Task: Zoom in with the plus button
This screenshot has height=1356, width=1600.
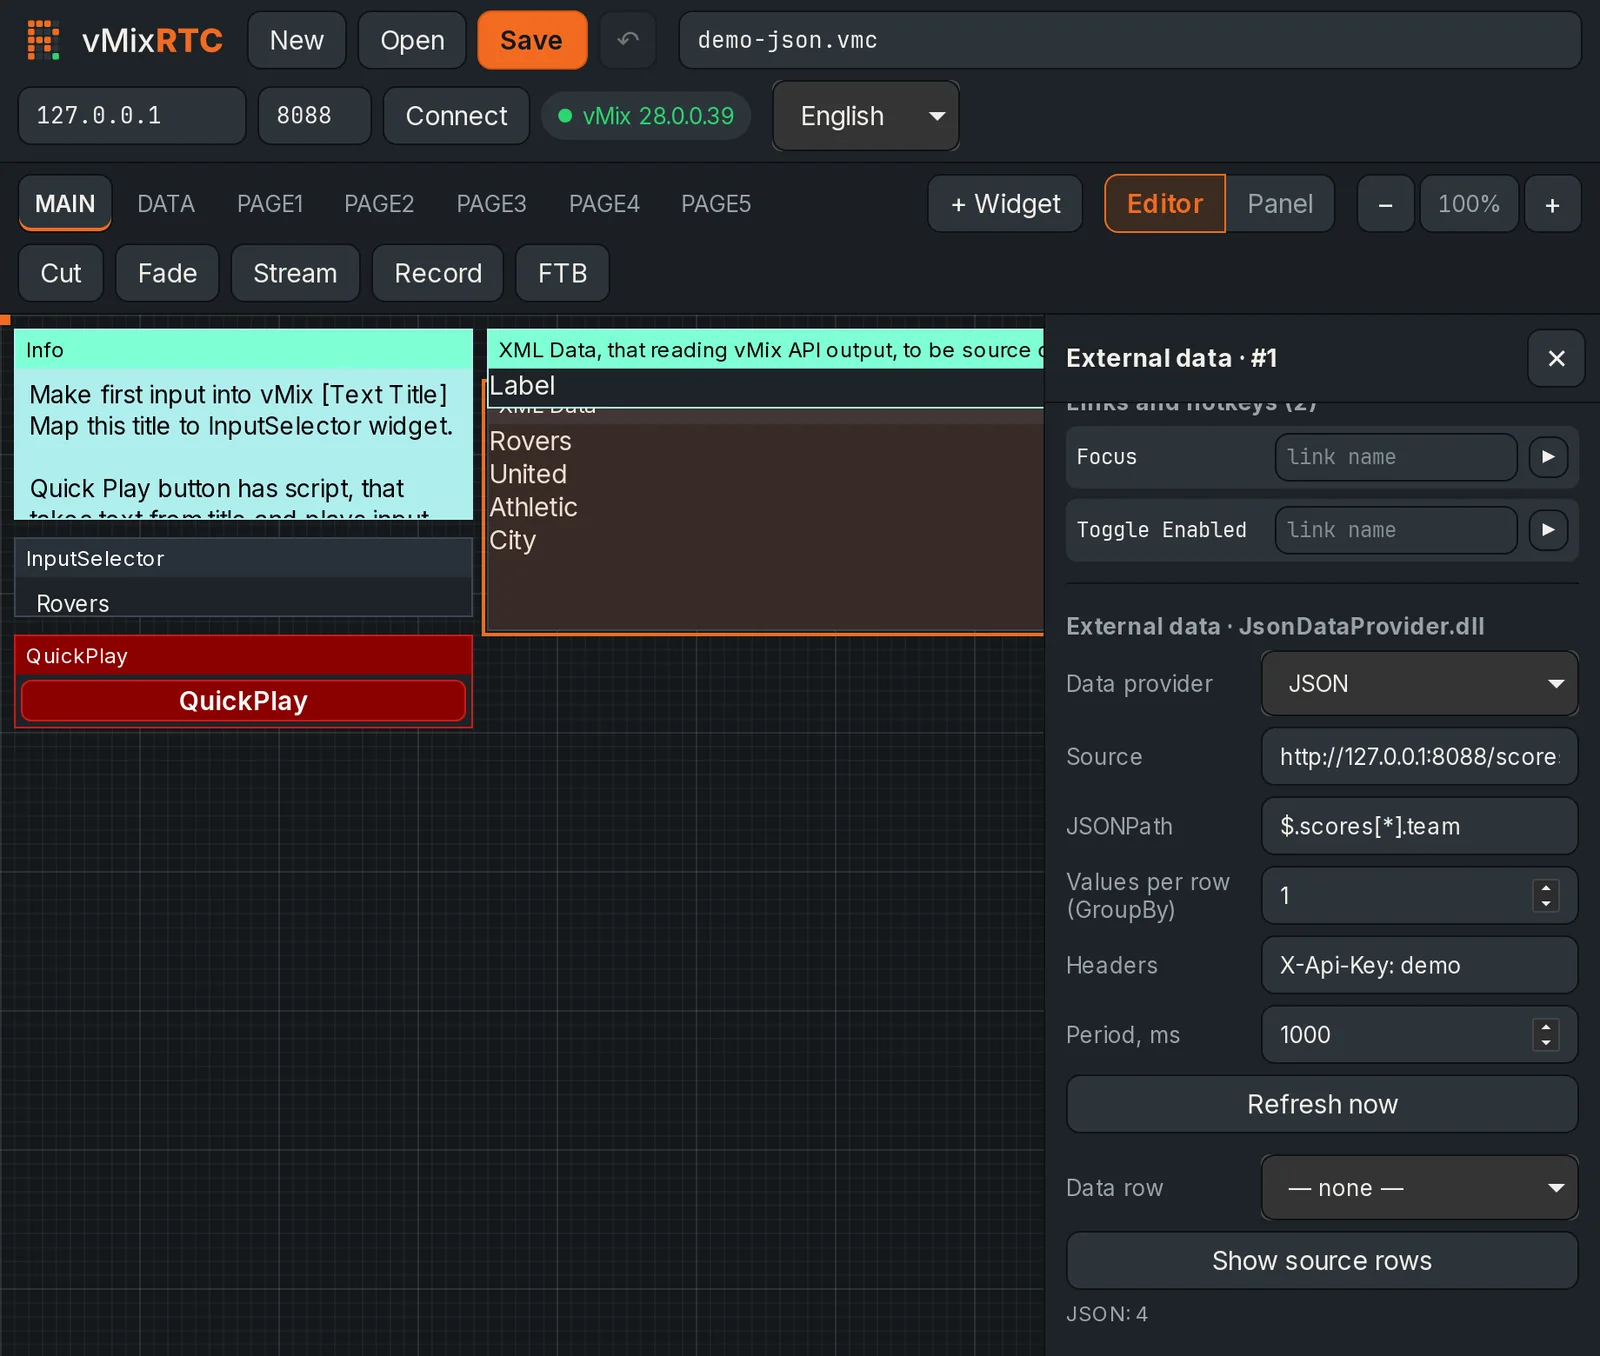Action: click(x=1552, y=204)
